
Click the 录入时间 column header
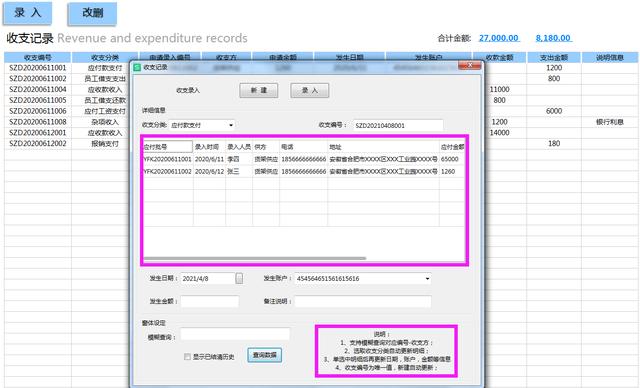(209, 146)
